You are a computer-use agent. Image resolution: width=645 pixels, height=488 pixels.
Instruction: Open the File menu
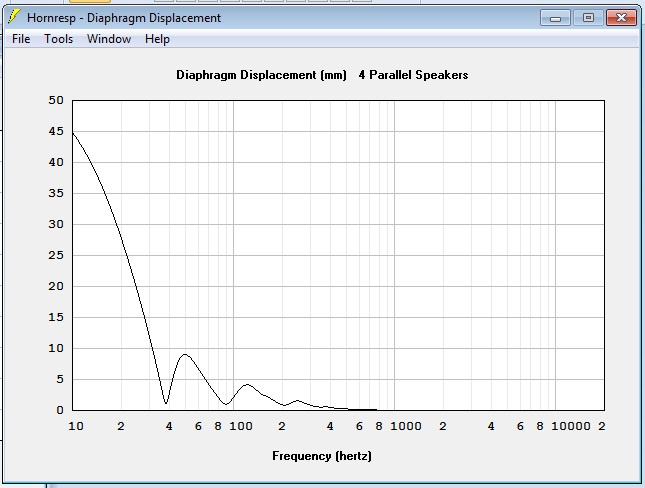21,39
